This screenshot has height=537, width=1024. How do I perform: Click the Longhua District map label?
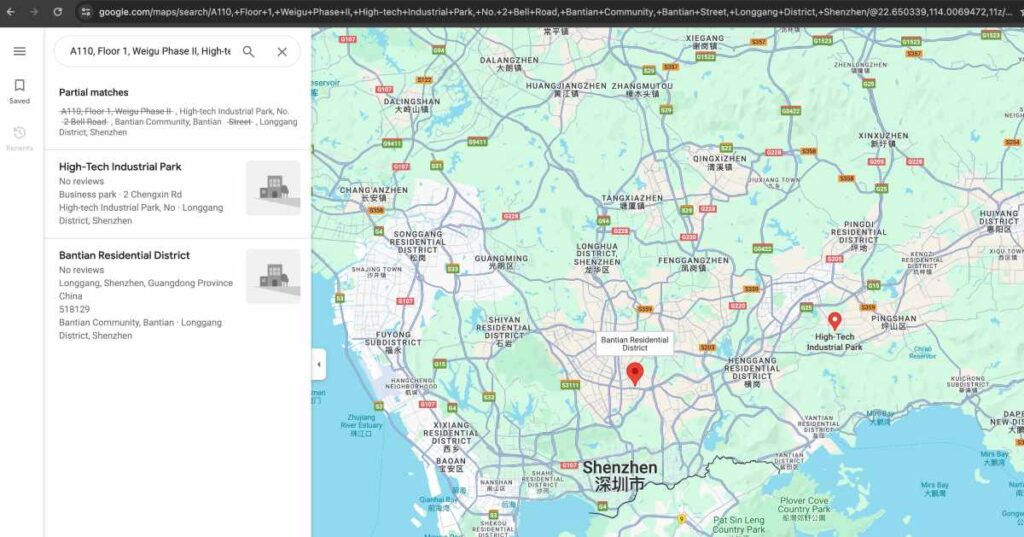pos(597,258)
